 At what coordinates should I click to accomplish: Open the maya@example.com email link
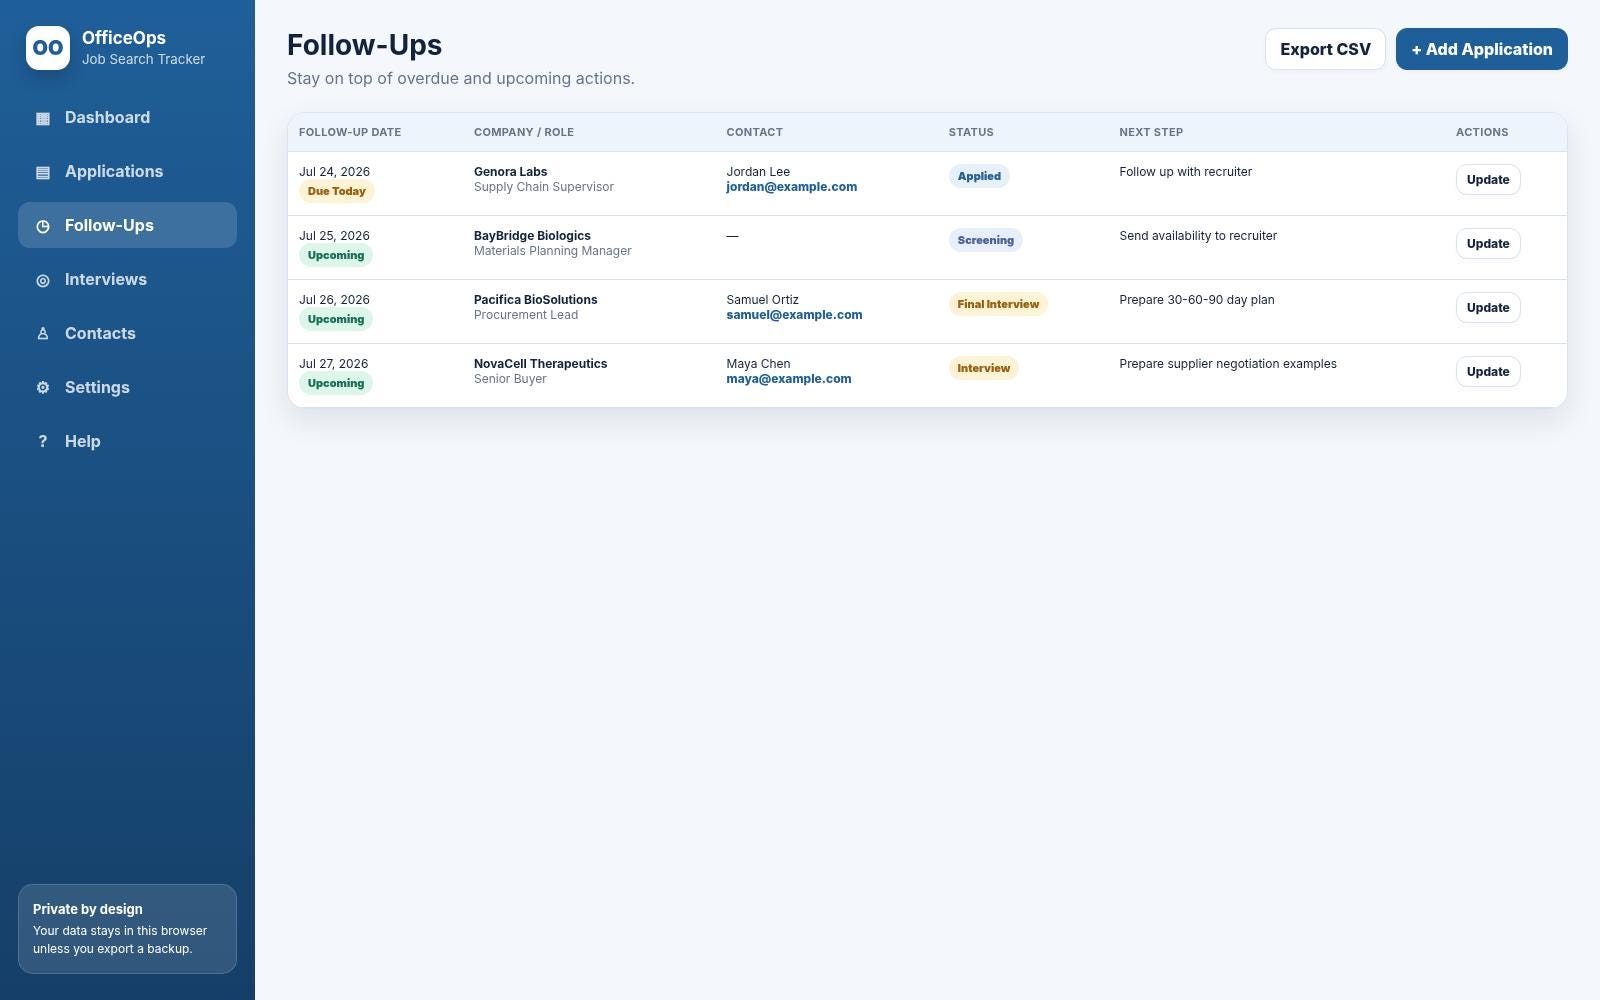[x=789, y=379]
